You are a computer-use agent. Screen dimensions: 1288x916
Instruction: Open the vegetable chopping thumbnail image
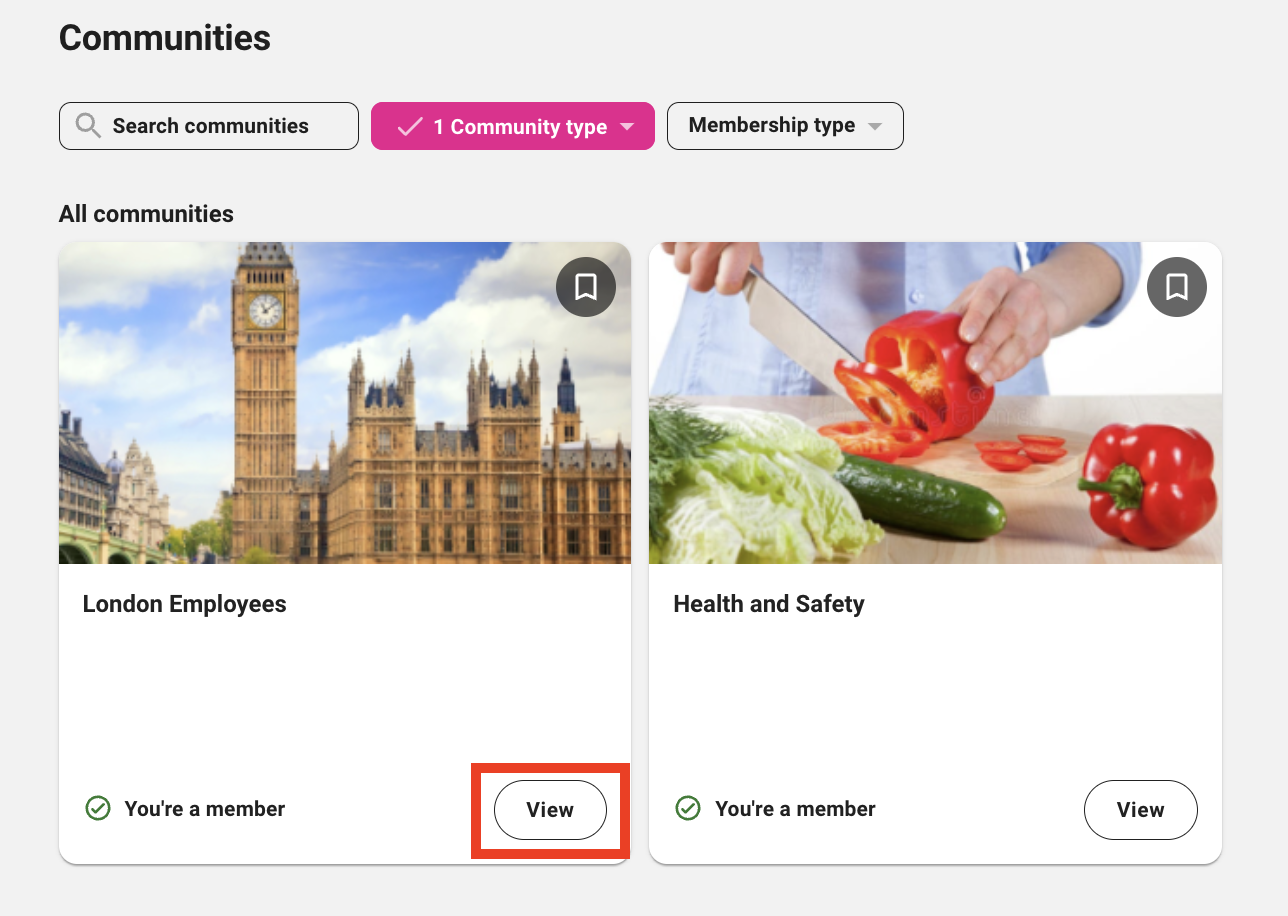935,420
